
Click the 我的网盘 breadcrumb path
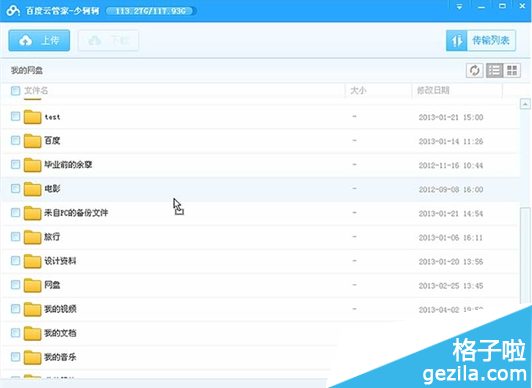pyautogui.click(x=27, y=71)
